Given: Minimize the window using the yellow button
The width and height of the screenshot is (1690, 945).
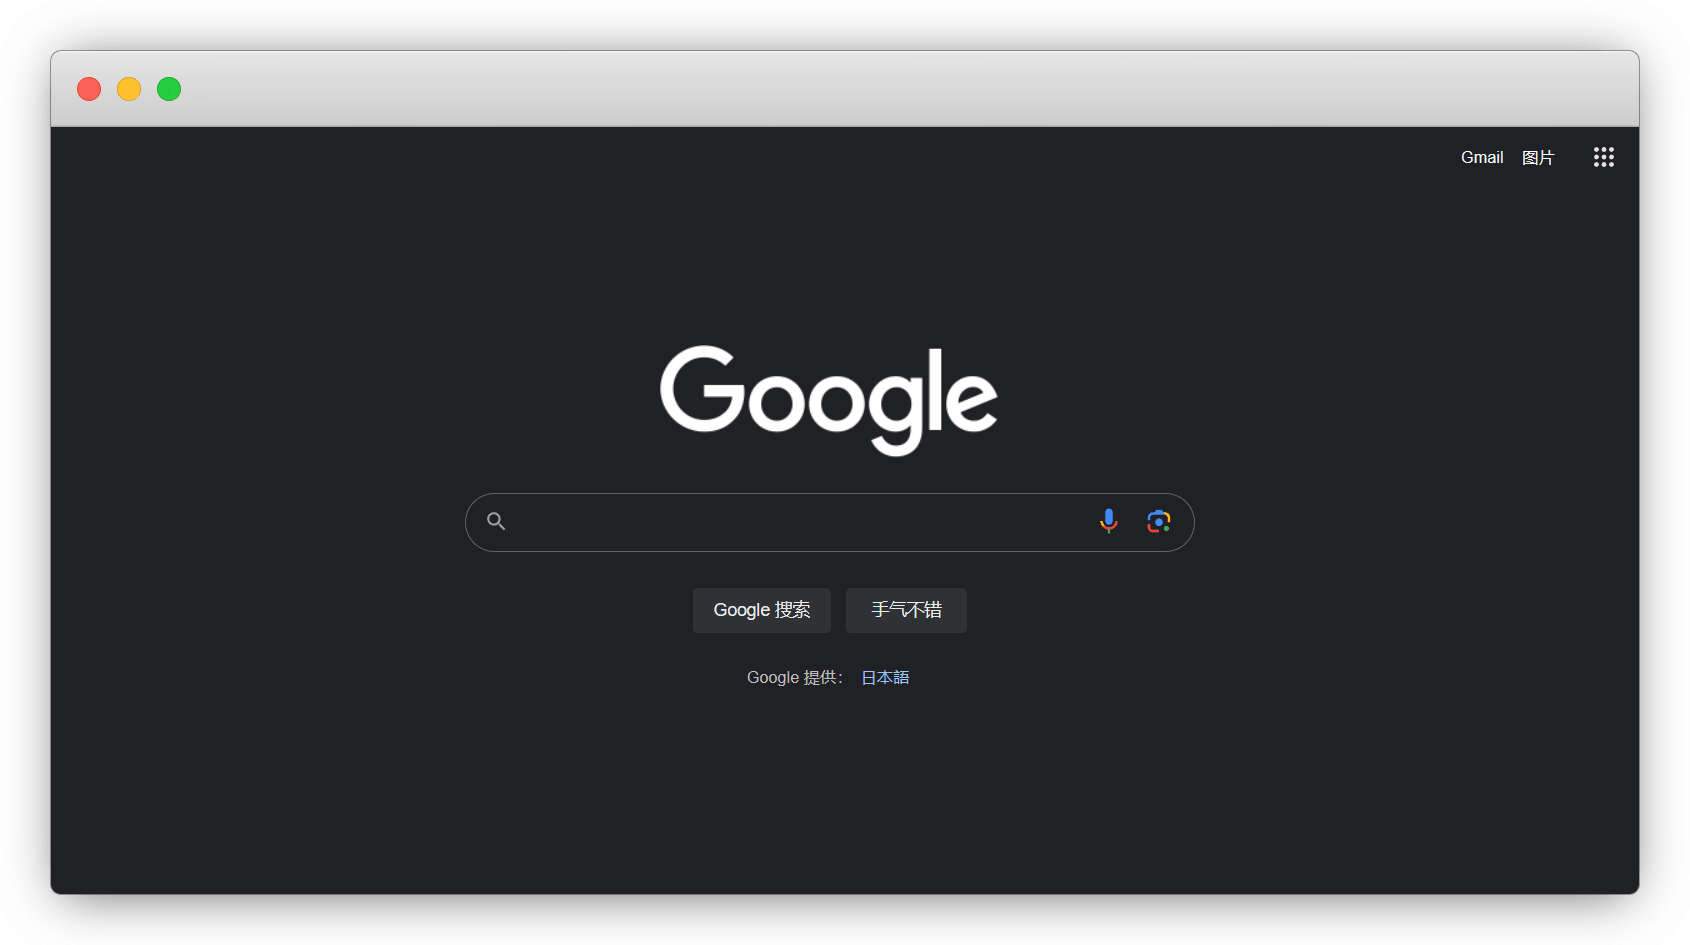Looking at the screenshot, I should (129, 89).
